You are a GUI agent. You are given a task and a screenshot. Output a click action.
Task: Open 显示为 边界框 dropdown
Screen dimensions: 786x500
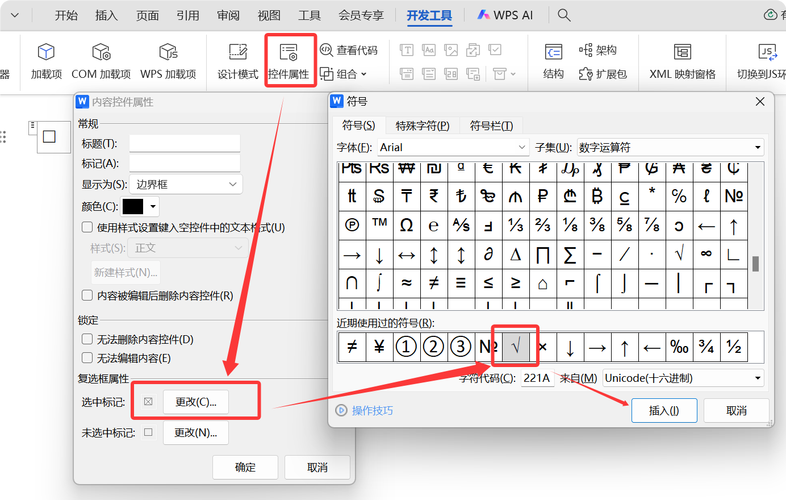tap(185, 184)
